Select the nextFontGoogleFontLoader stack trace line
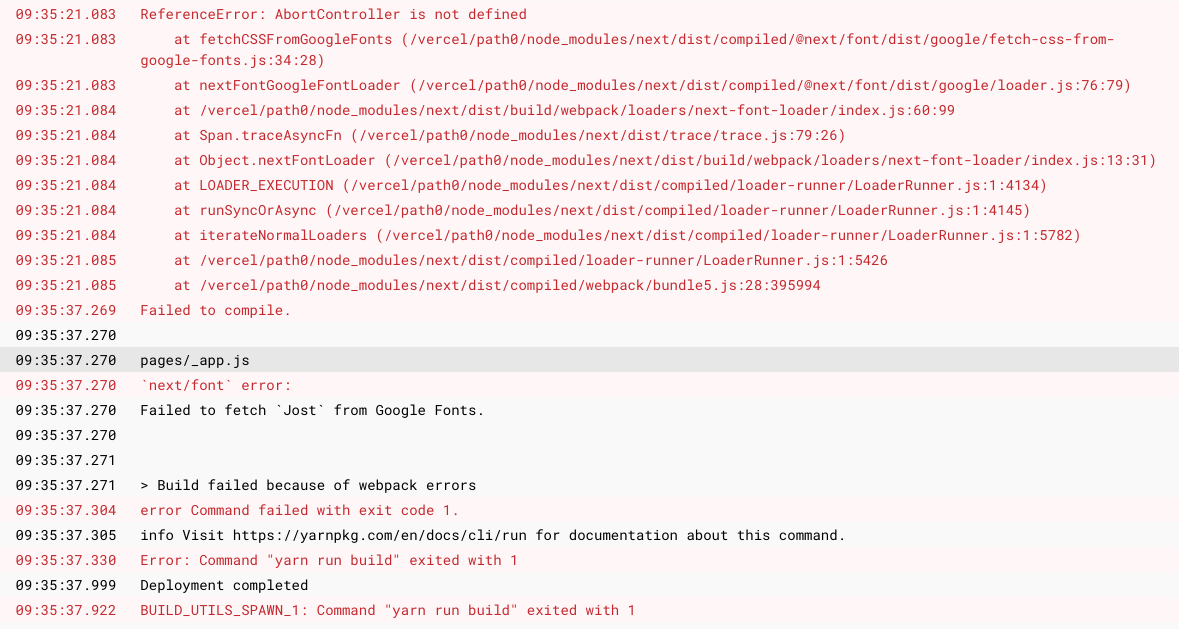 click(590, 85)
